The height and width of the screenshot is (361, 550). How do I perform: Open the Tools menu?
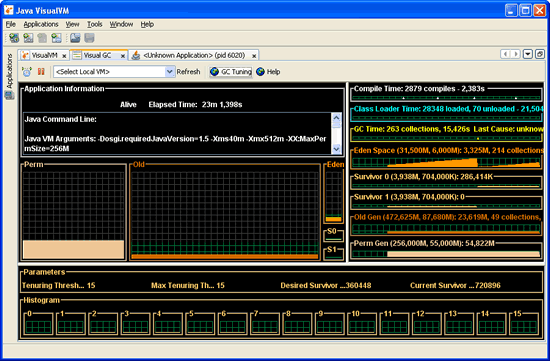(95, 24)
